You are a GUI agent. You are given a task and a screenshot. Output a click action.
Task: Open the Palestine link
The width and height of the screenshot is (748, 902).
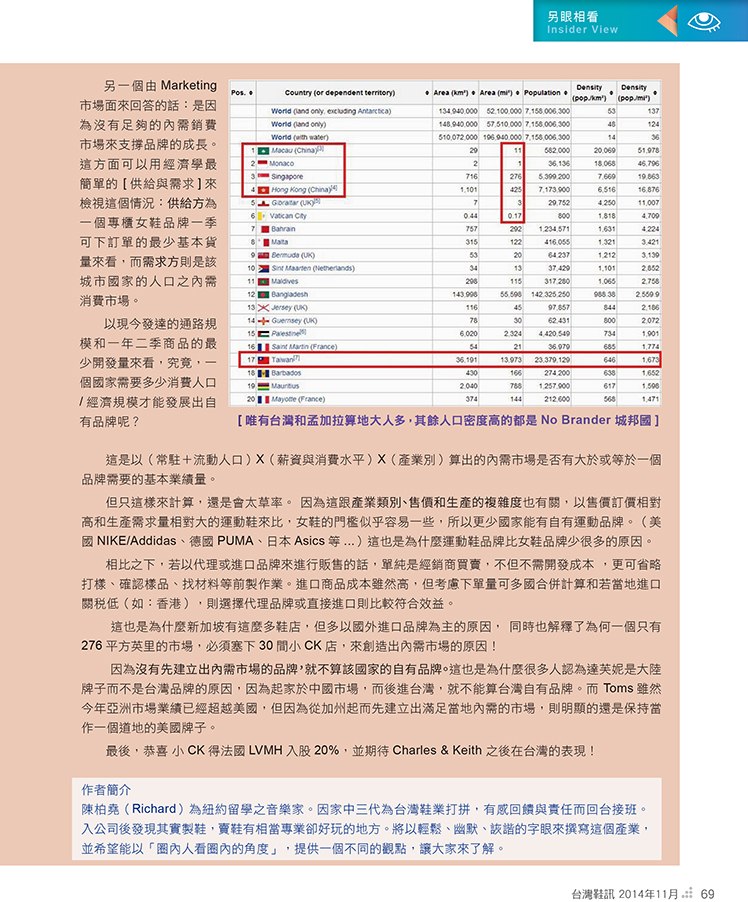285,334
